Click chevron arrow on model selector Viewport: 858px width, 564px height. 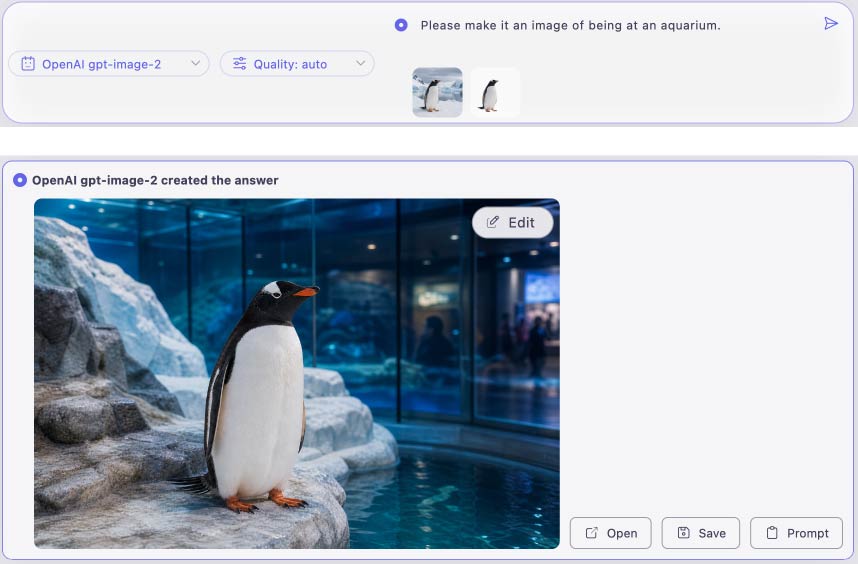(x=195, y=63)
